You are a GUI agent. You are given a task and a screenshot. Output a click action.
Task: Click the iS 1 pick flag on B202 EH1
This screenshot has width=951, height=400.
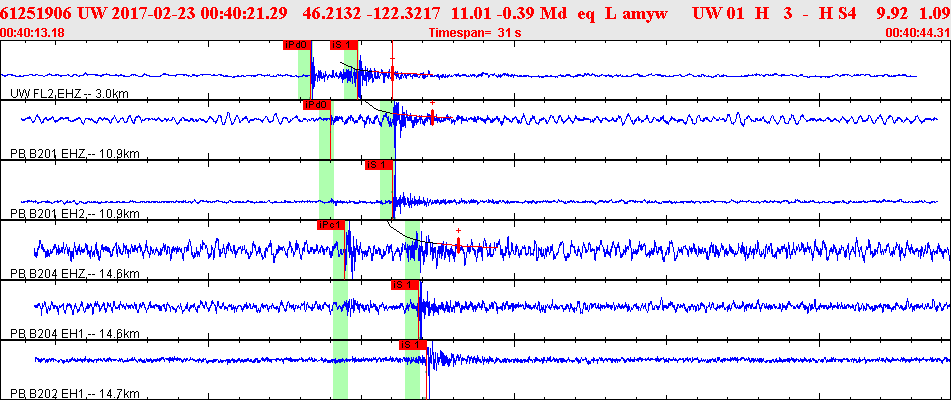(413, 345)
